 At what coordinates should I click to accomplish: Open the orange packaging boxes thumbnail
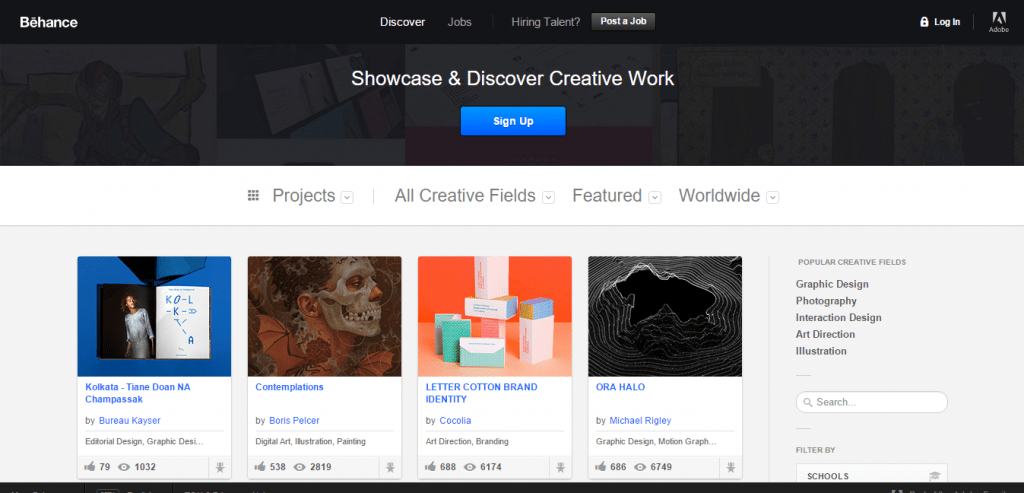click(495, 317)
